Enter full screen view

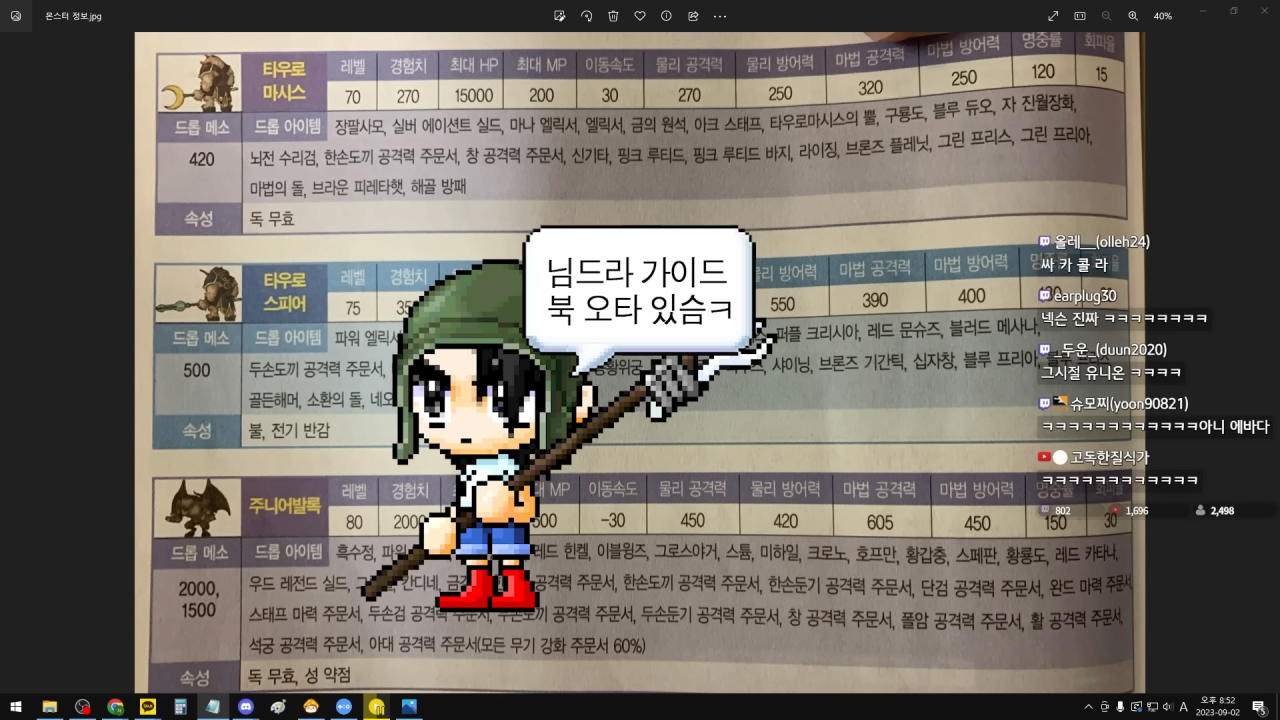point(1053,16)
